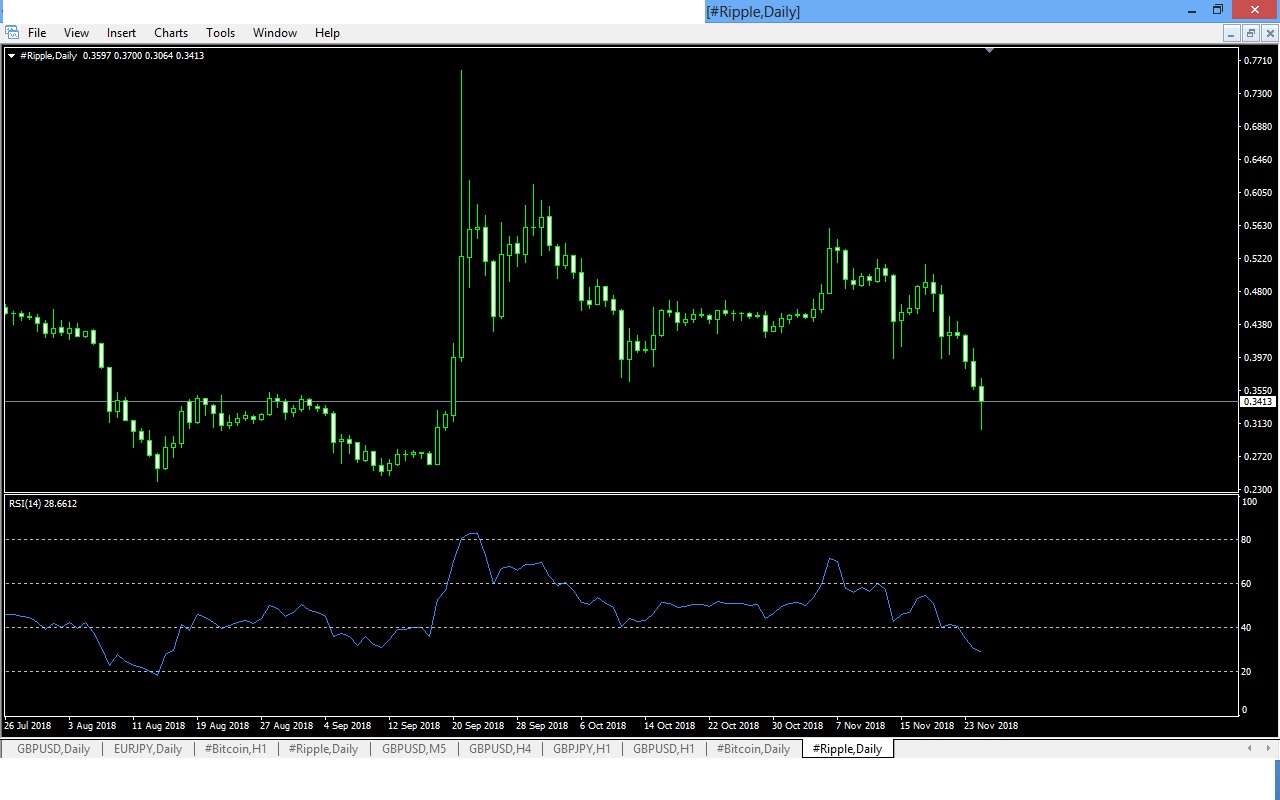Close the inner #Ripple chart window
The width and height of the screenshot is (1280, 800).
[x=1269, y=33]
